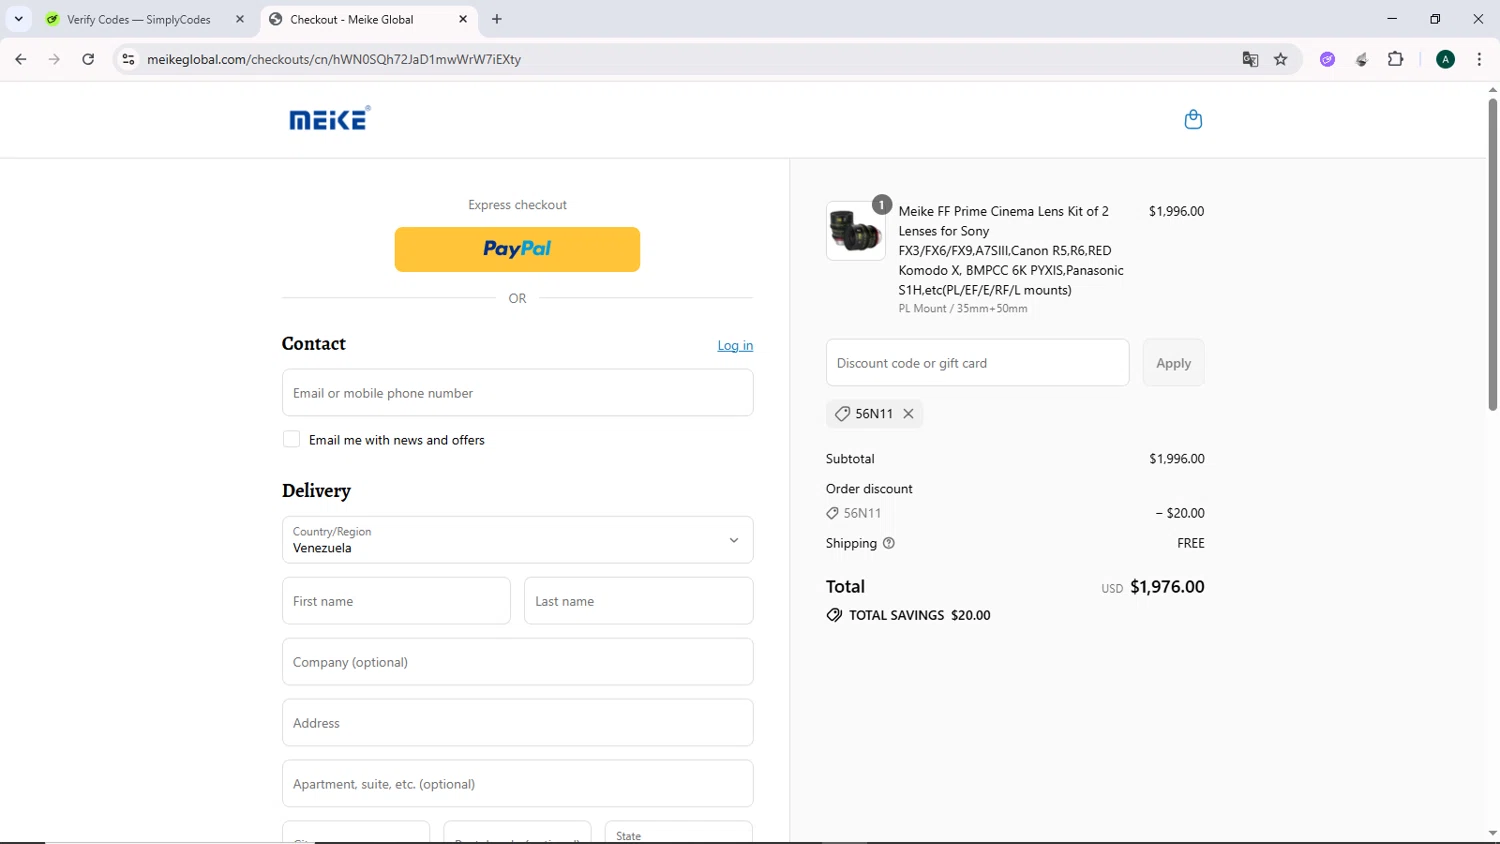Click the 56N11 code under Order discount
1500x844 pixels.
[862, 513]
